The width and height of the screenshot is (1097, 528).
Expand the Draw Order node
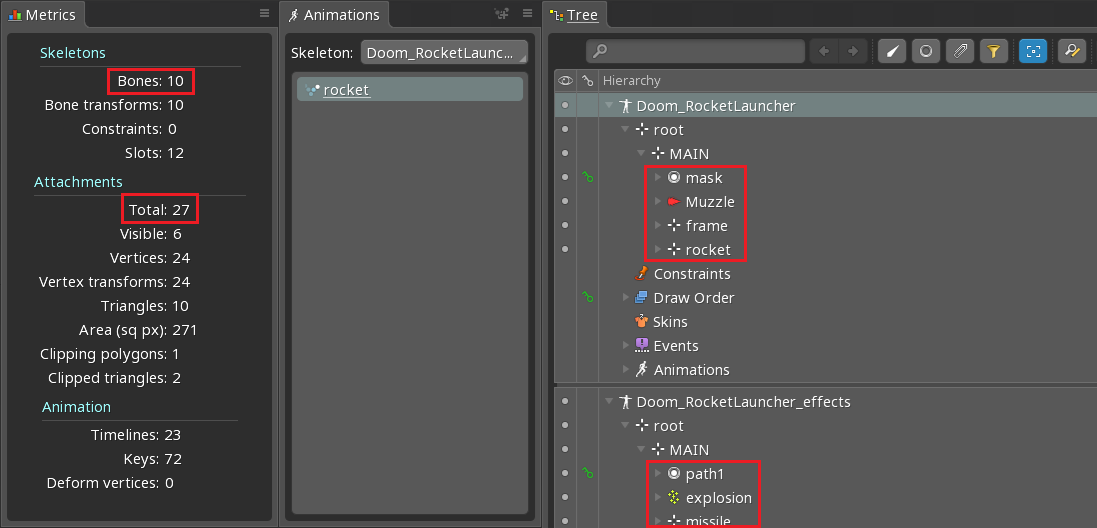(x=626, y=298)
